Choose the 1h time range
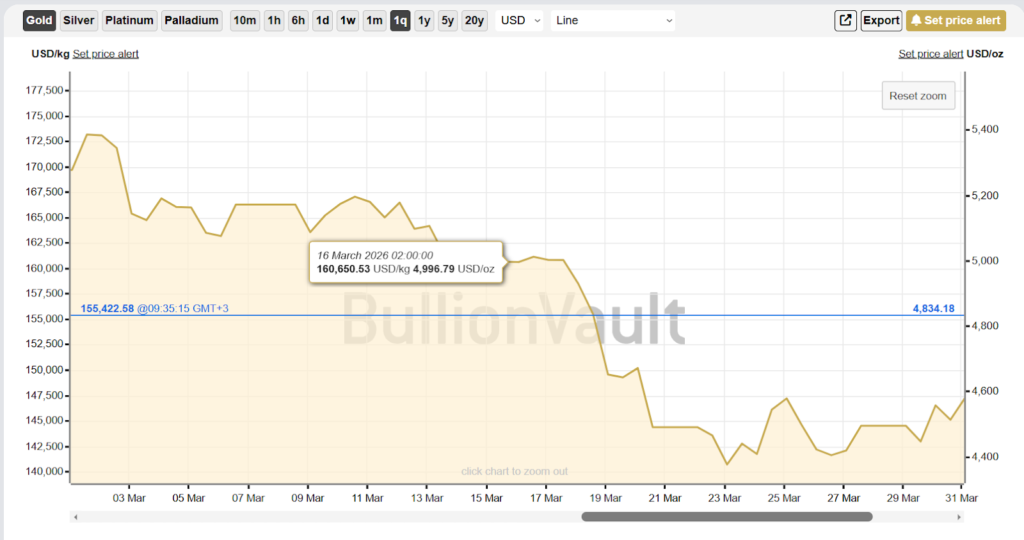1024x540 pixels. pyautogui.click(x=274, y=20)
